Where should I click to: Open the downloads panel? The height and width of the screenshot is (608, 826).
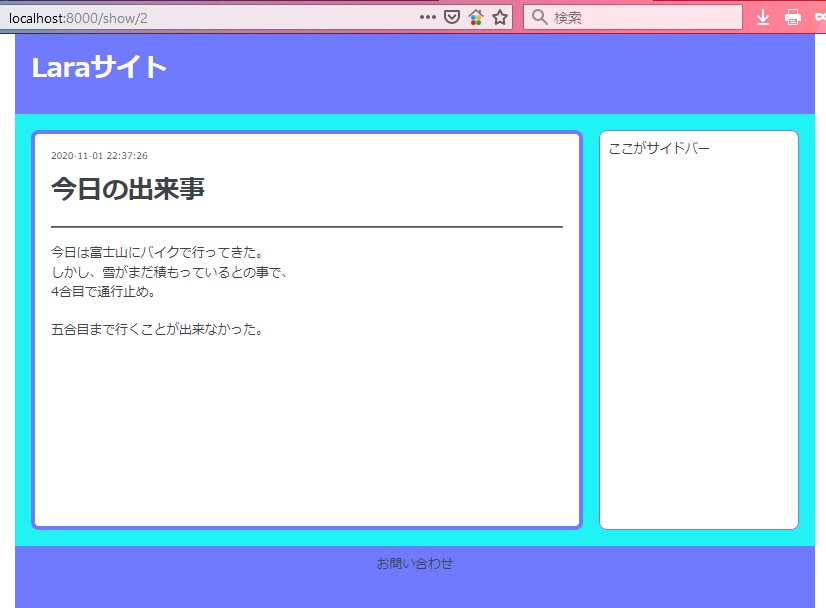click(763, 17)
